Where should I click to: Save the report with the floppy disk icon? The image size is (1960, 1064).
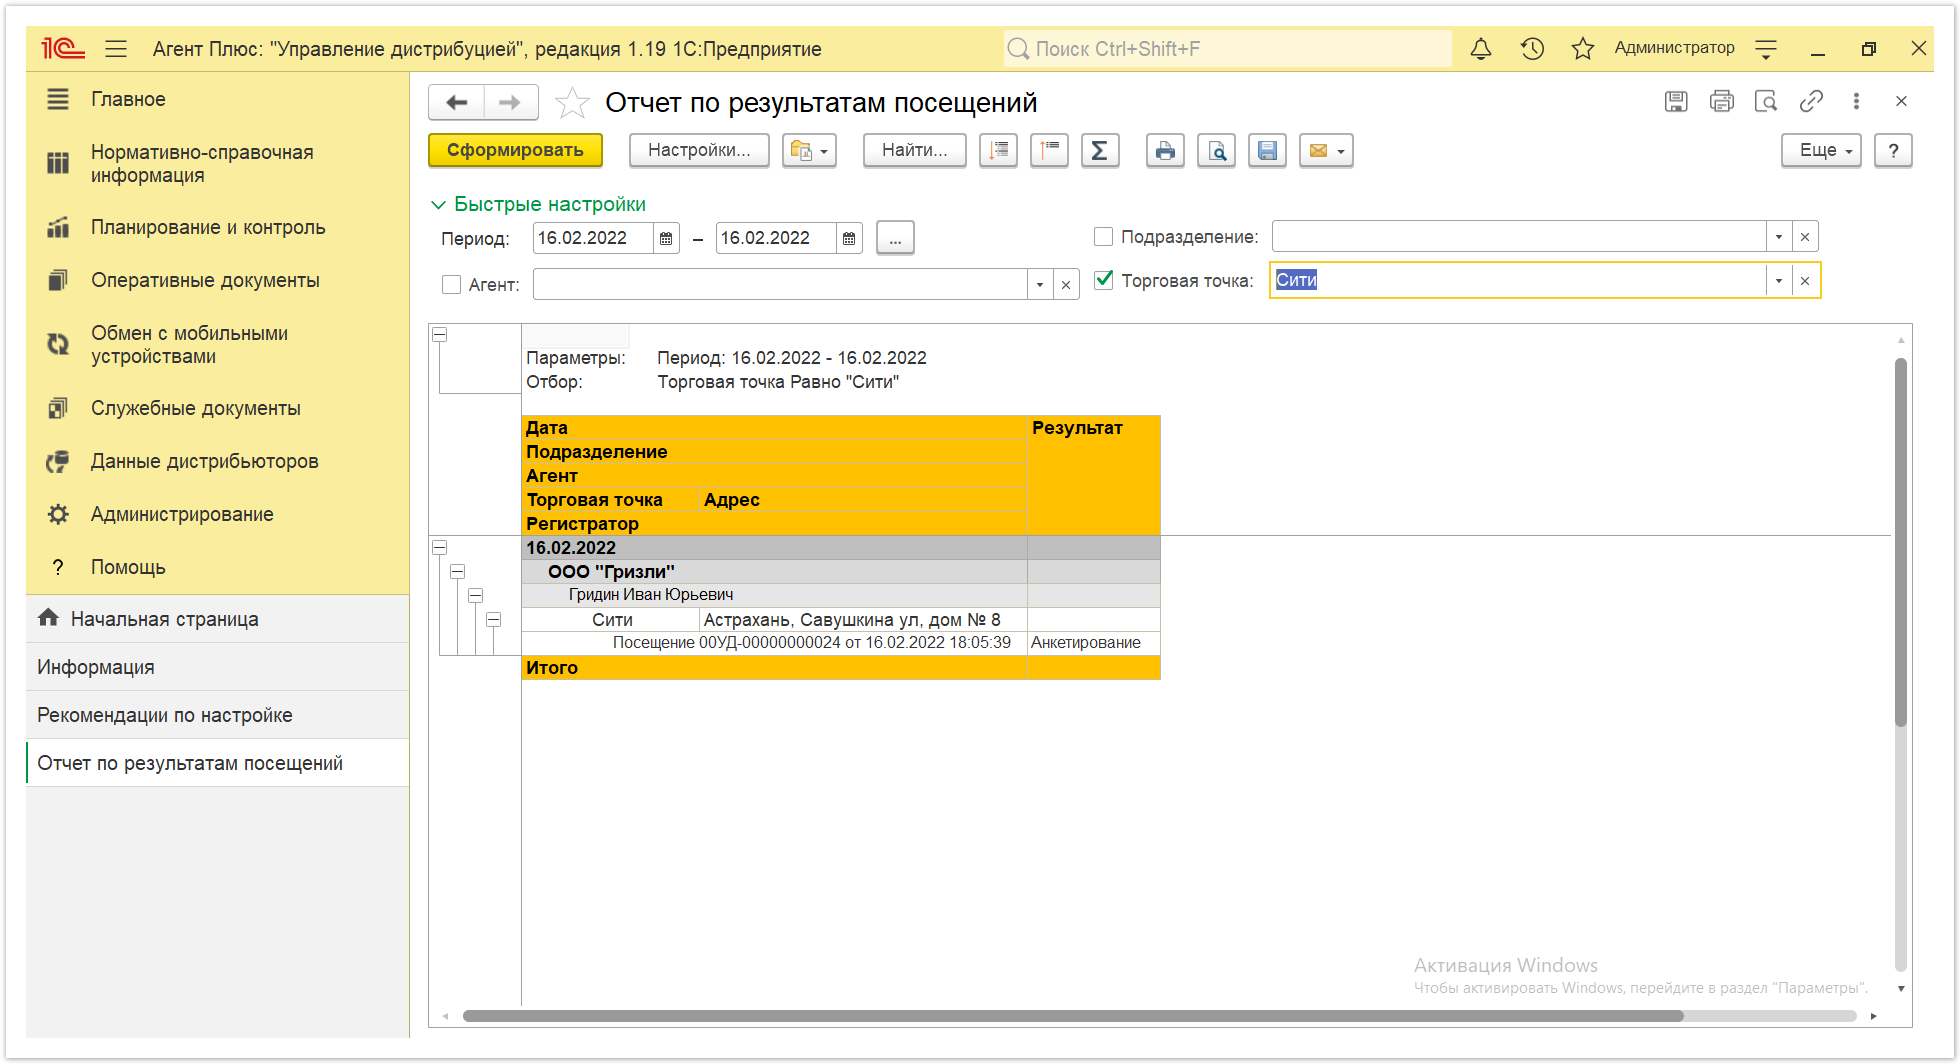[x=1267, y=151]
